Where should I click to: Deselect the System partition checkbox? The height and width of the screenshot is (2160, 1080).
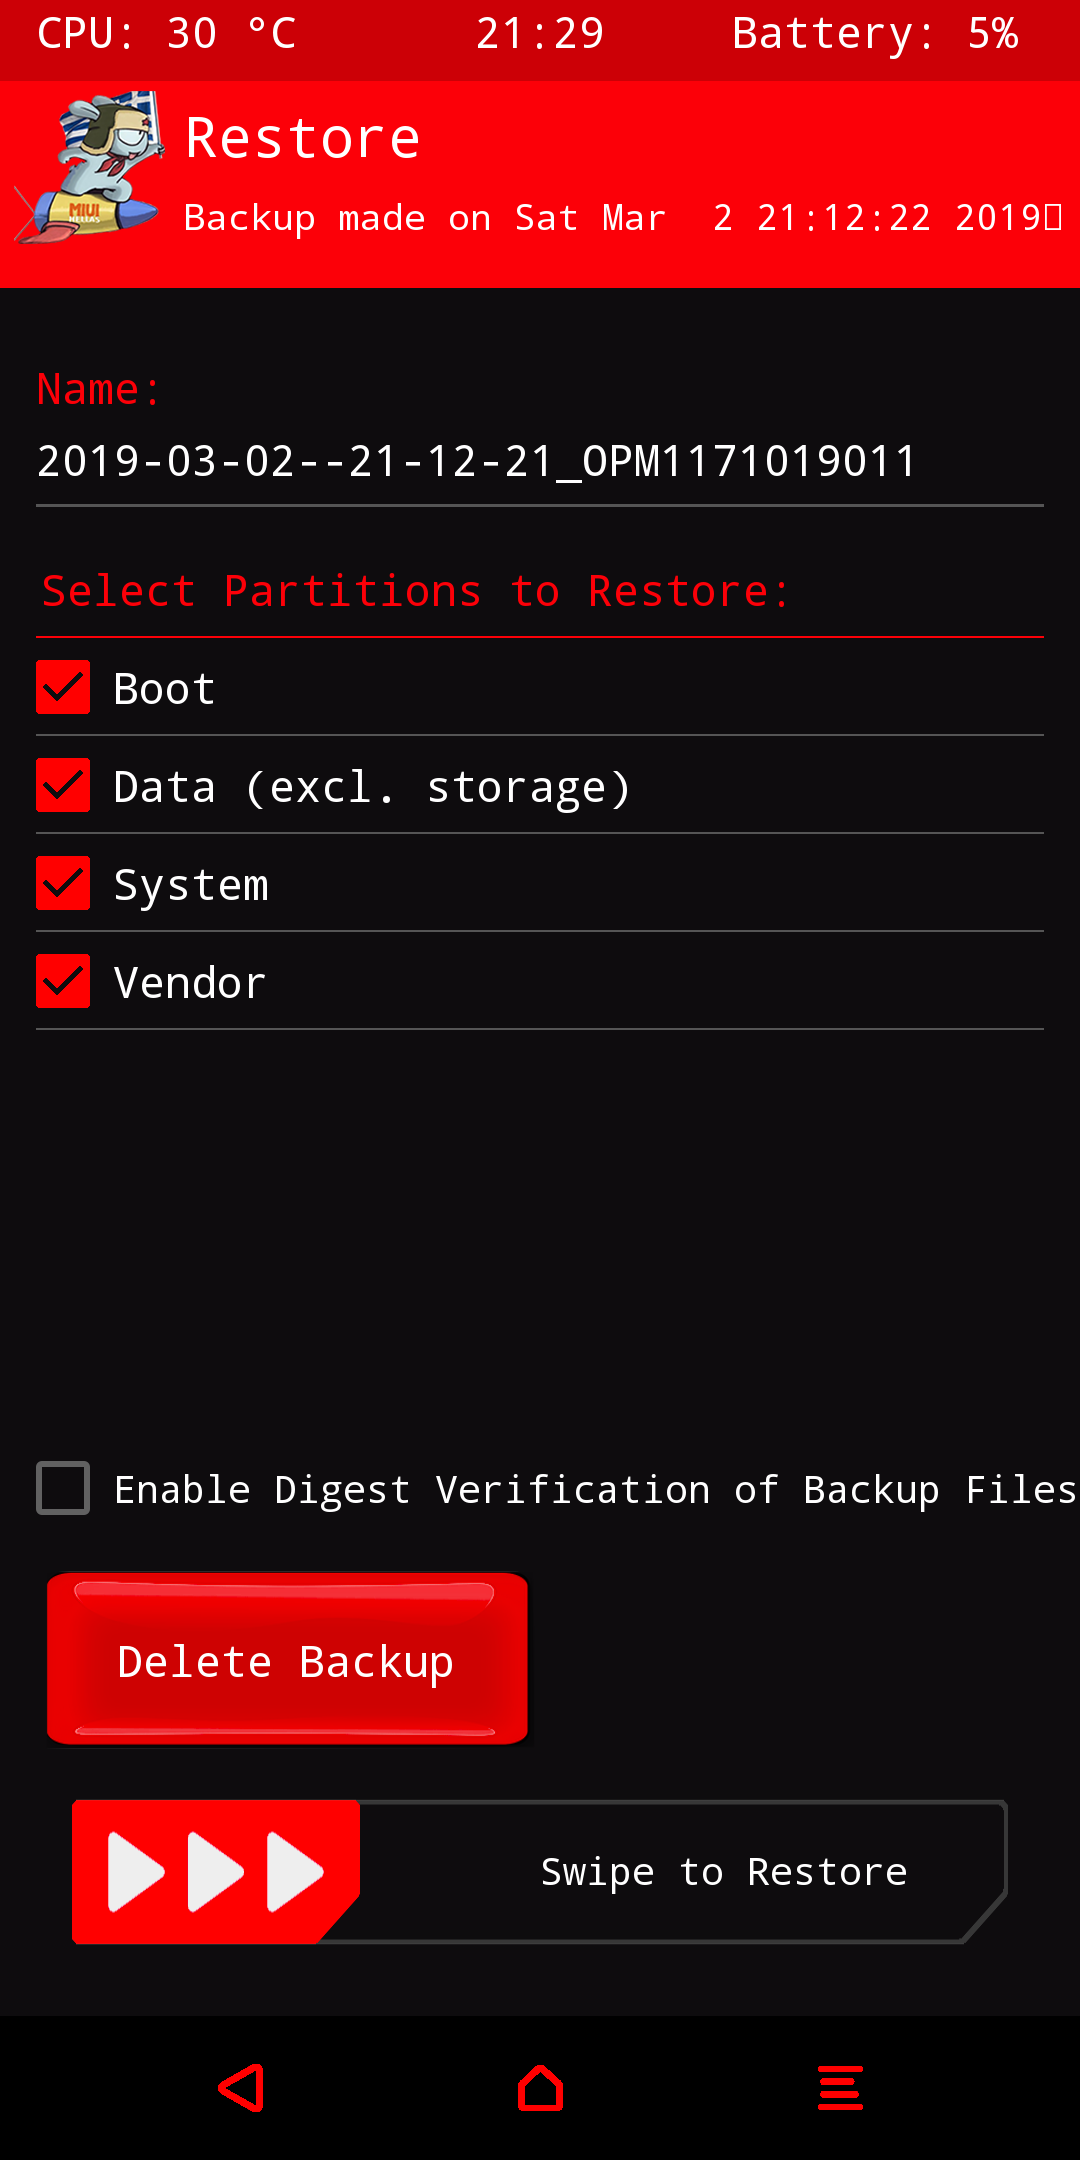tap(63, 883)
